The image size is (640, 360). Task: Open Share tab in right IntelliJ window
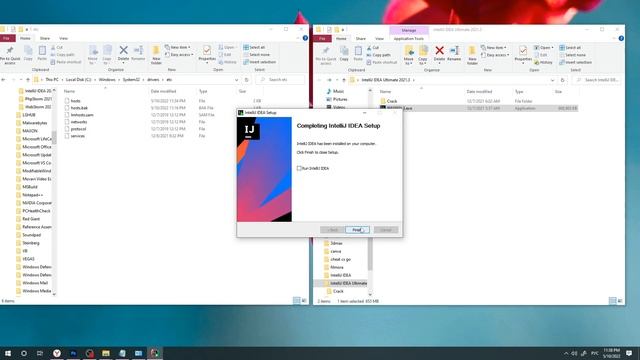[360, 39]
